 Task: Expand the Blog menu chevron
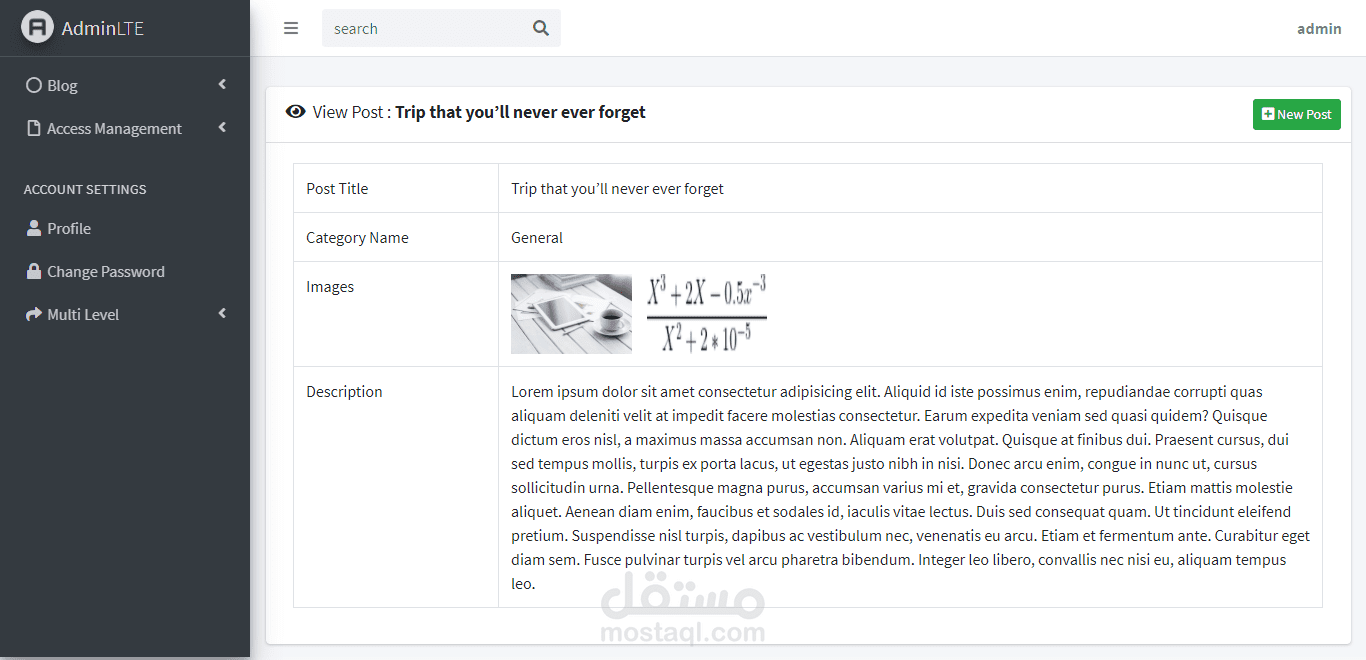pos(222,85)
